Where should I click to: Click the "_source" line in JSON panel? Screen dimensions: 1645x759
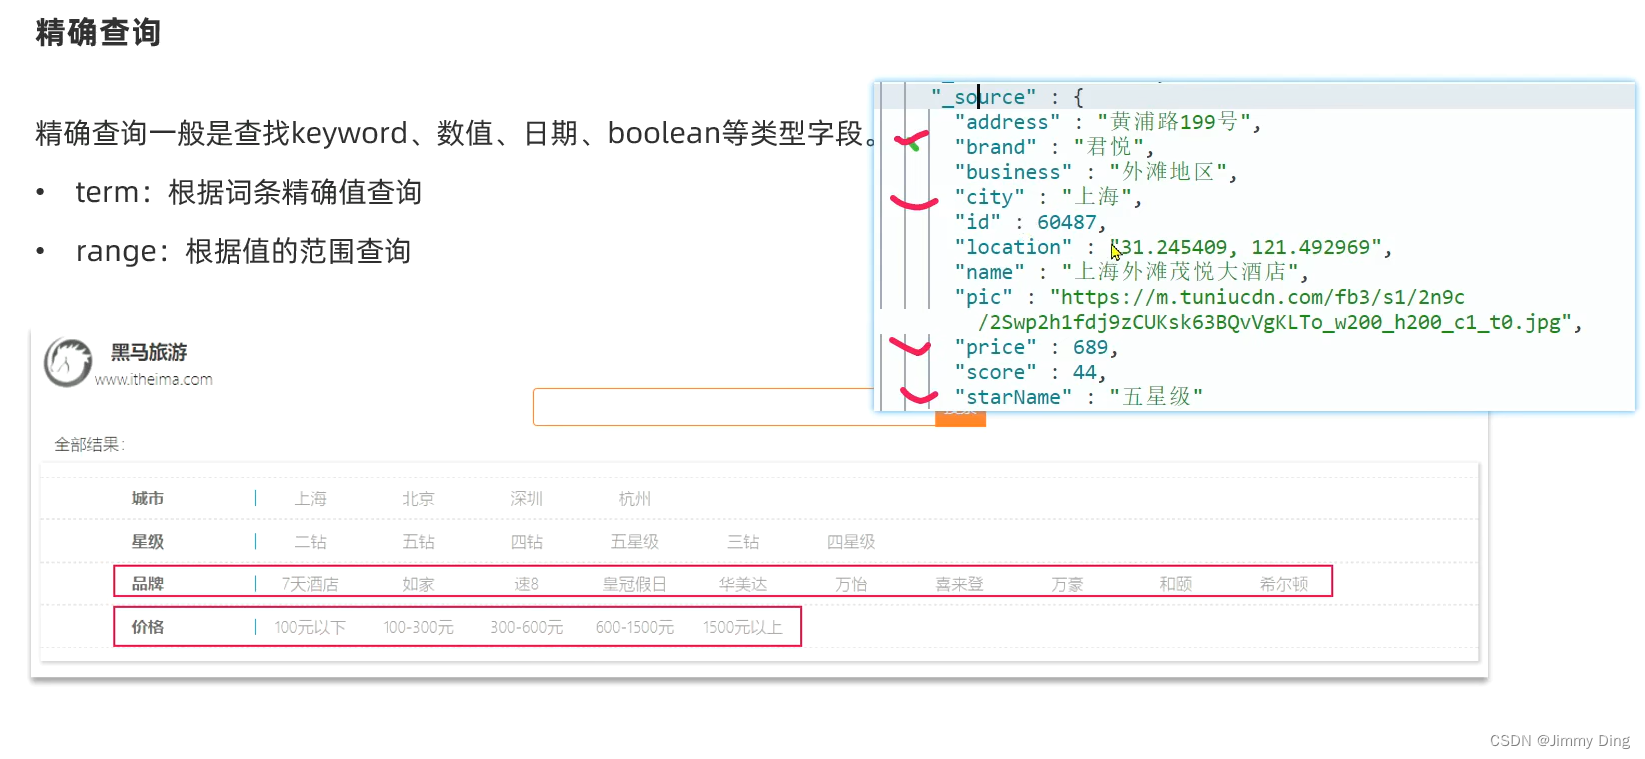click(x=1008, y=97)
